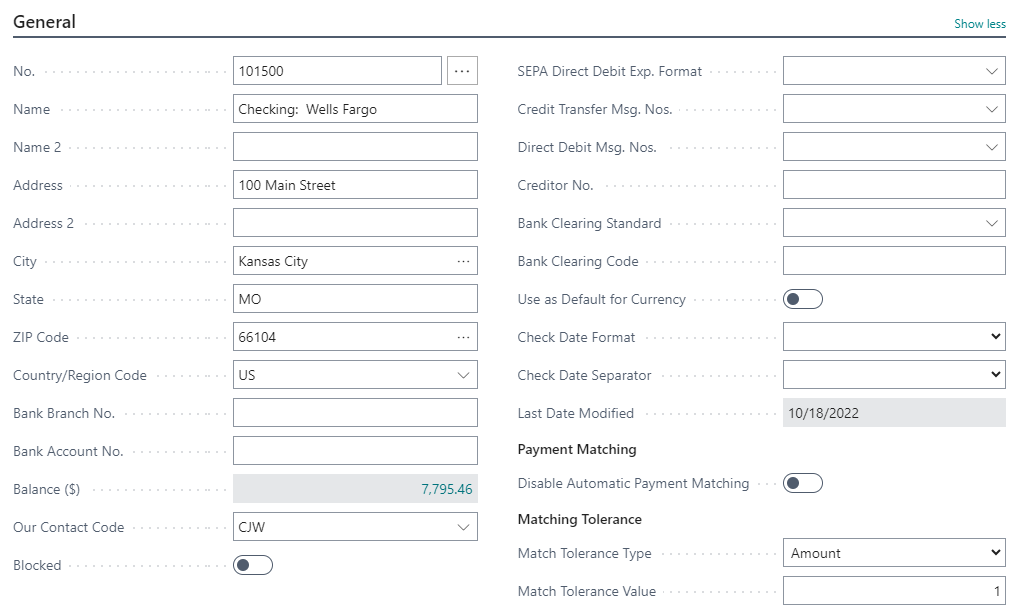Expand SEPA Direct Debit Exp. Format dropdown
Viewport: 1014px width, 614px height.
tap(991, 71)
